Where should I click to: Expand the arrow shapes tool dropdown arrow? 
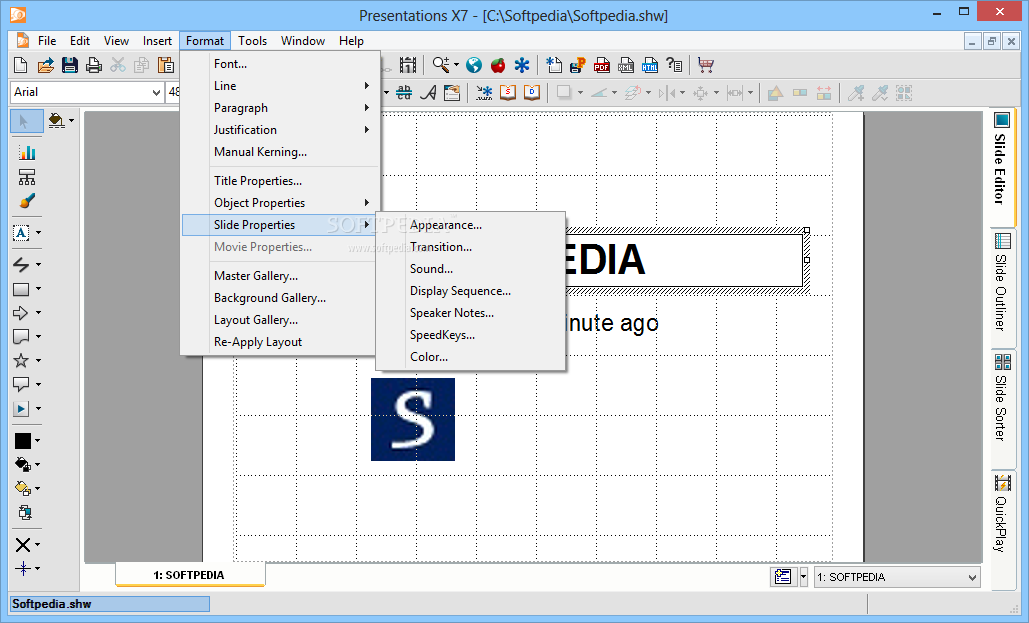click(38, 312)
